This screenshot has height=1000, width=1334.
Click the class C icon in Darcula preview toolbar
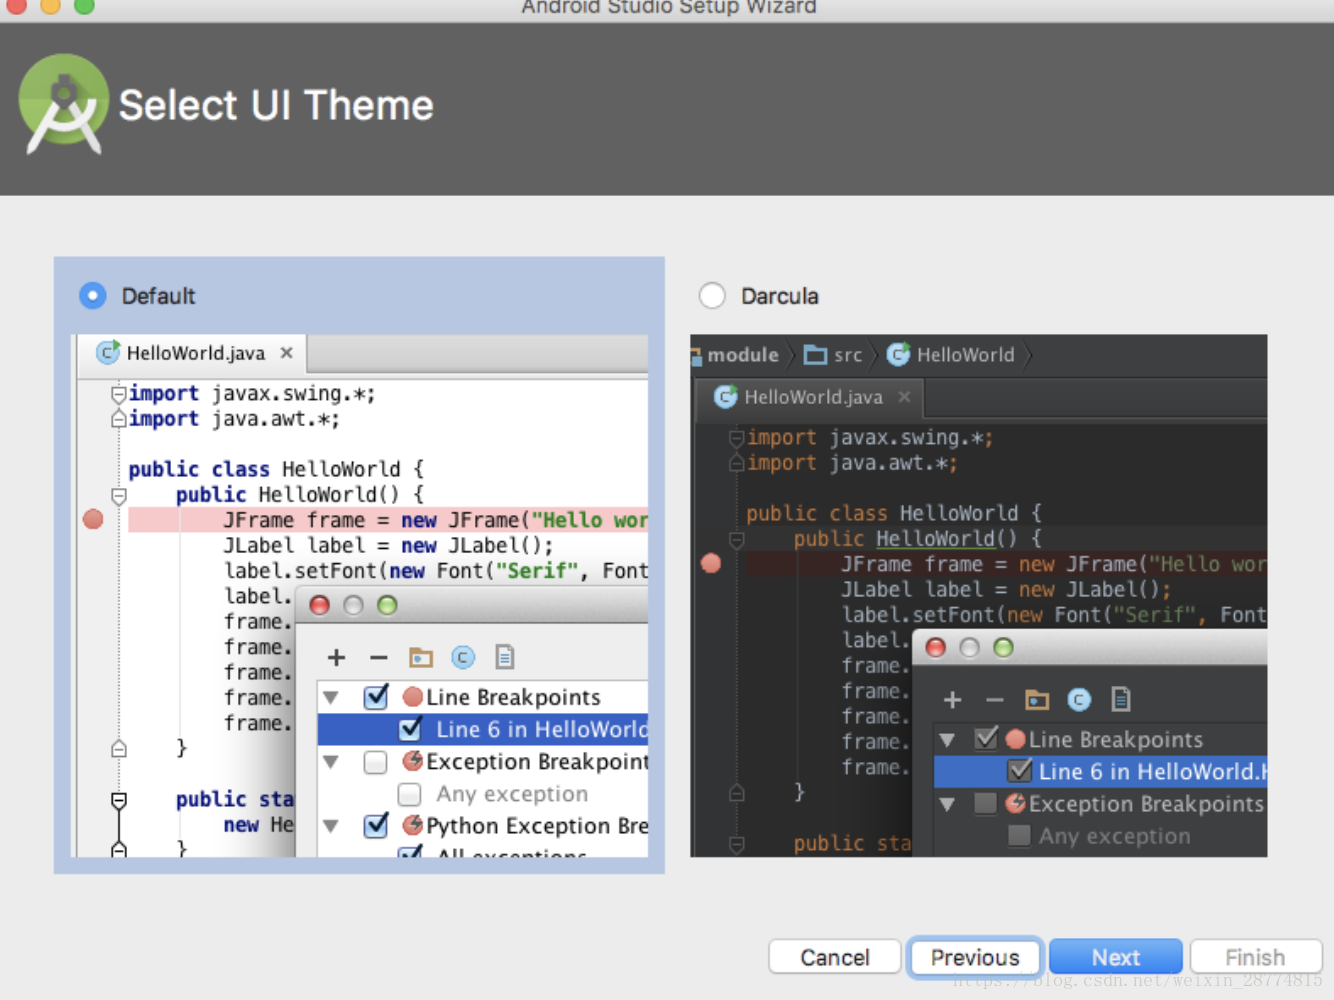[1079, 700]
